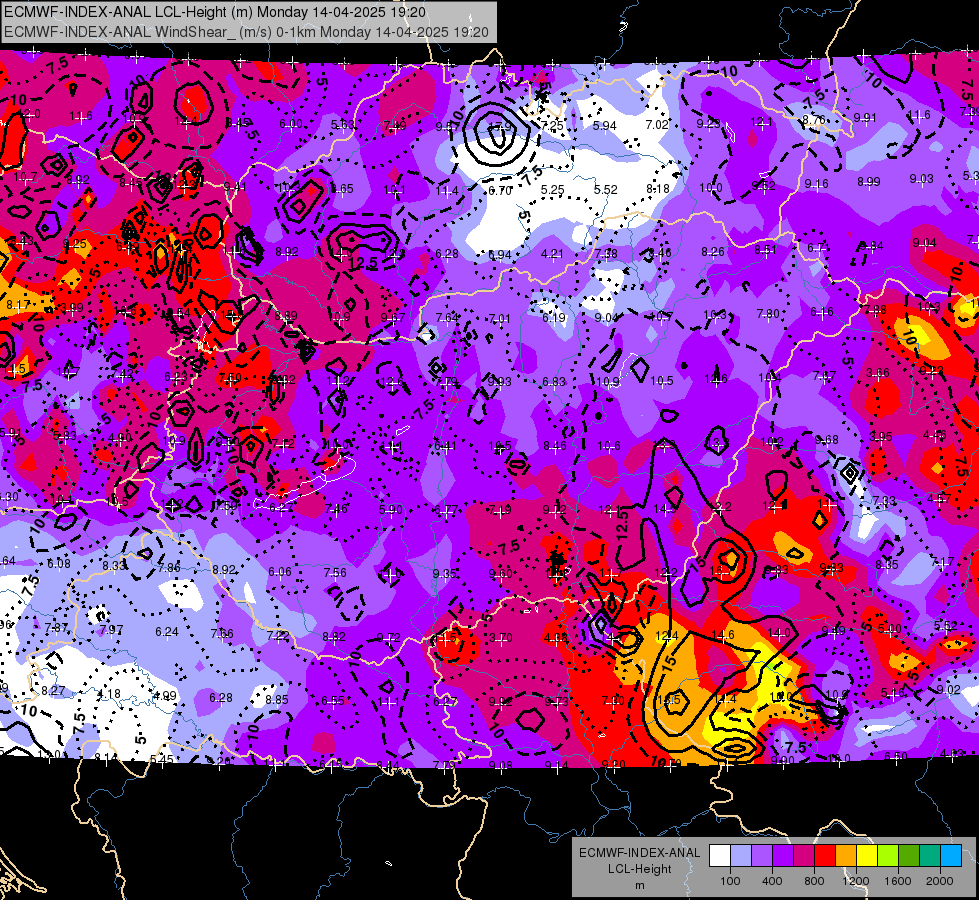Click the 8.33 grid value
Viewport: 979px width, 900px height.
pos(114,566)
